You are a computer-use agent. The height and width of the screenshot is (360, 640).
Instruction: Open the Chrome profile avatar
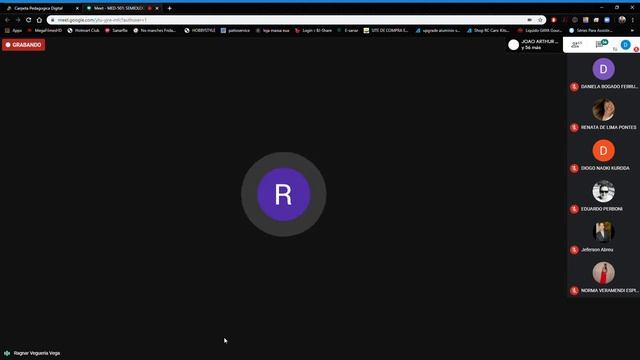(x=622, y=20)
